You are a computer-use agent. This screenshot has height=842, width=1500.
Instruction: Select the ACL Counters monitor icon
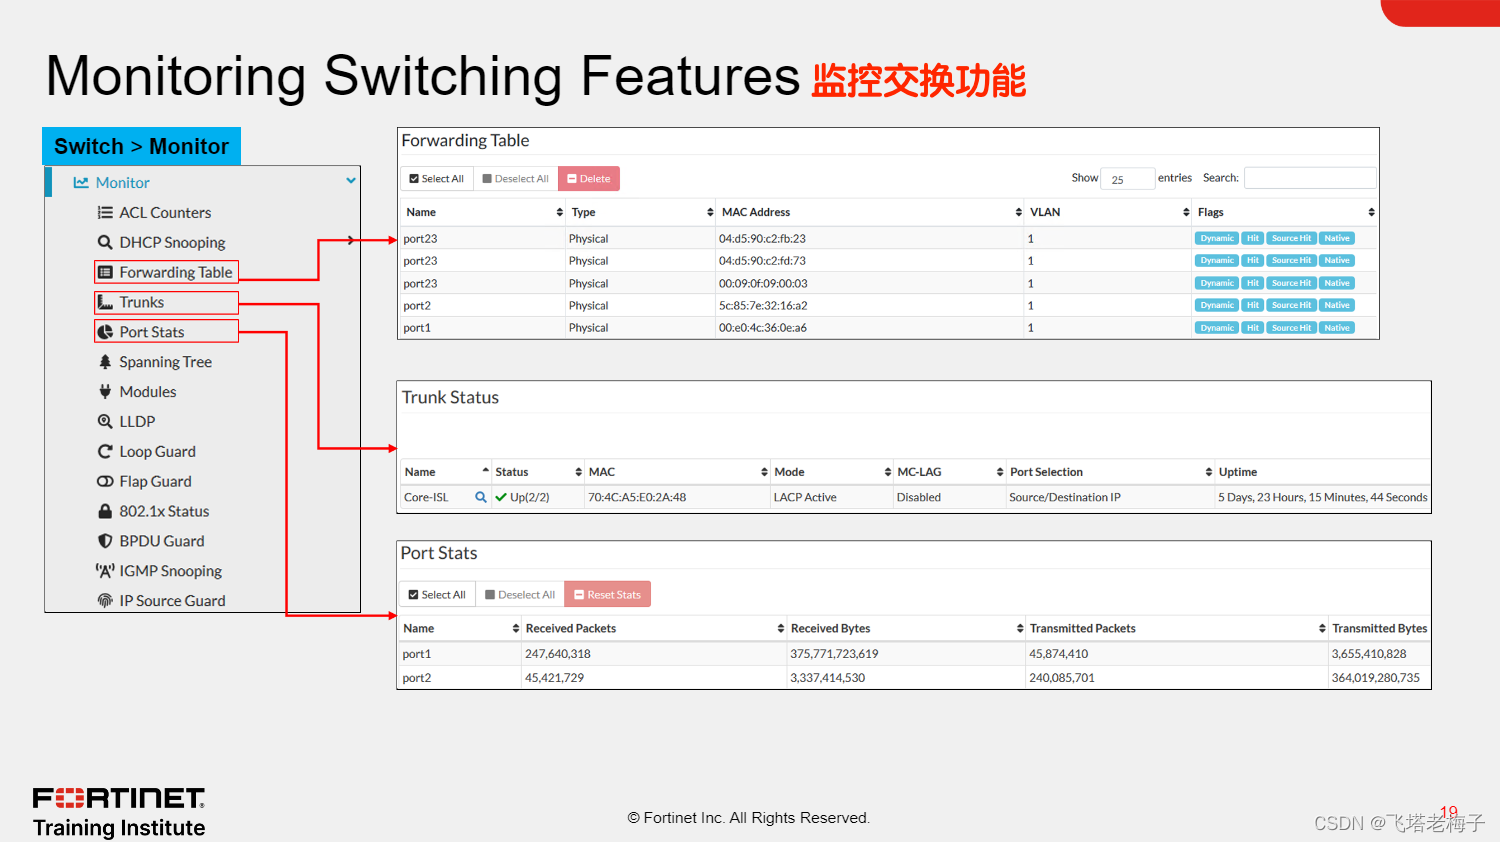(105, 212)
